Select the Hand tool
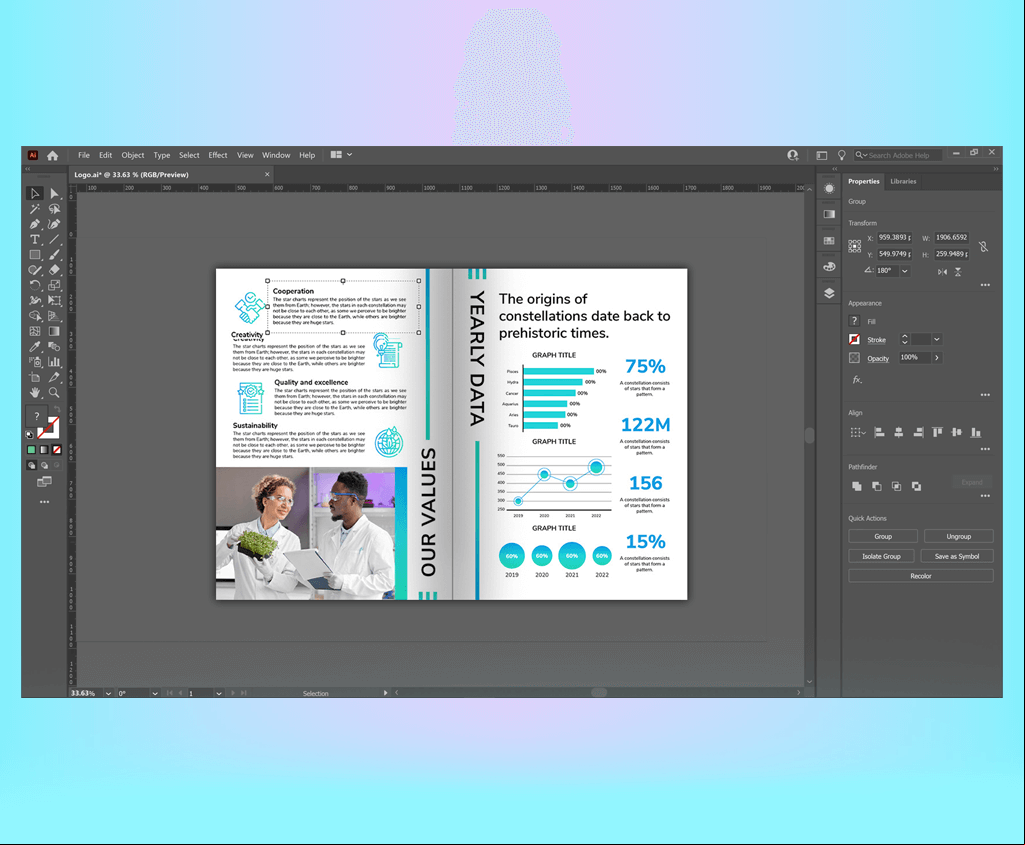1025x845 pixels. click(35, 393)
